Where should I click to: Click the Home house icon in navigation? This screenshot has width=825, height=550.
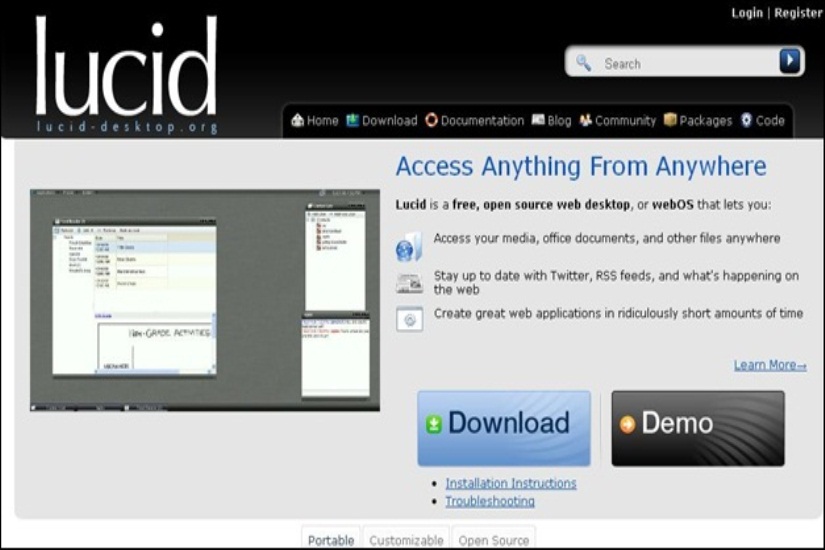point(297,120)
